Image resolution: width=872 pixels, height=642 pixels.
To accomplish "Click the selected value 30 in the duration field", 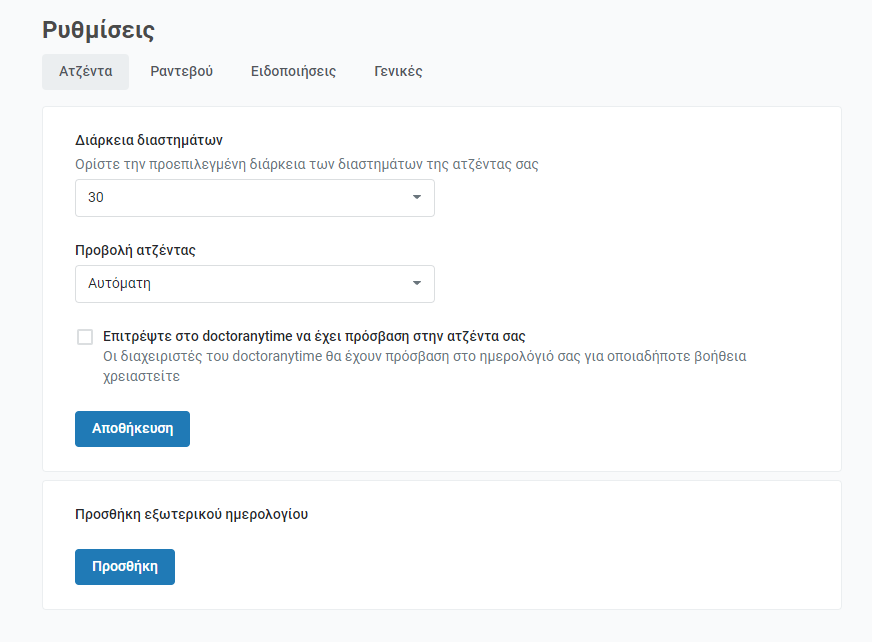I will tap(96, 197).
